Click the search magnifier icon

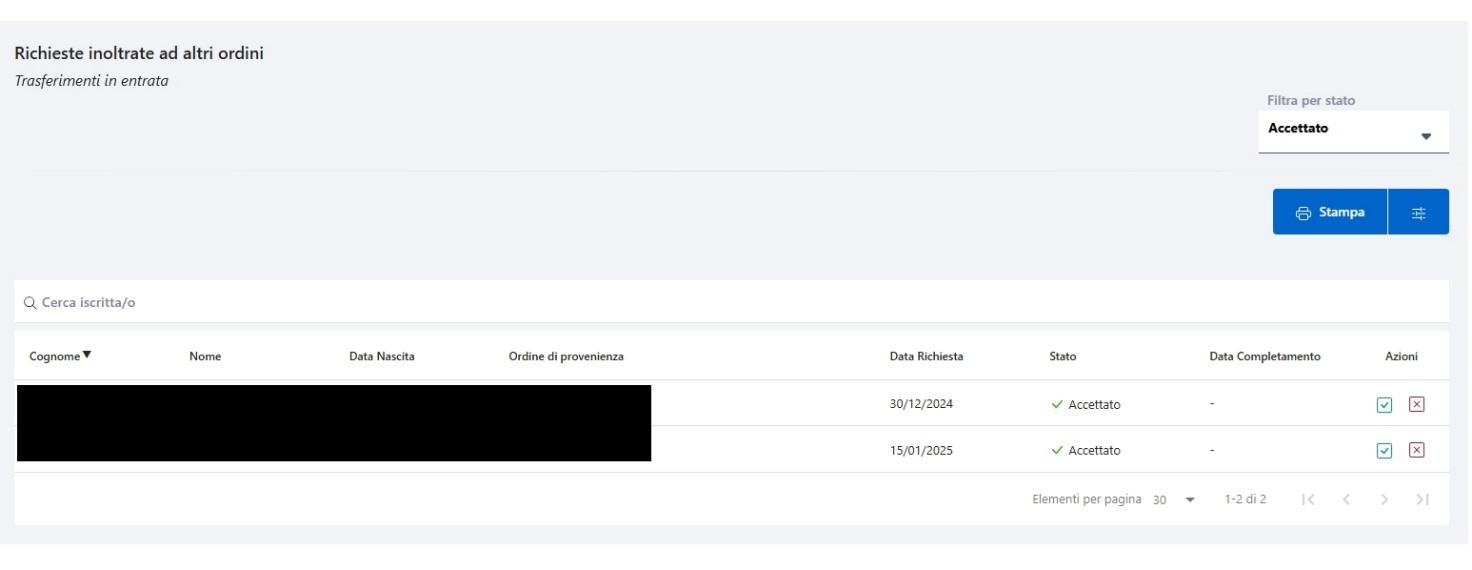29,303
